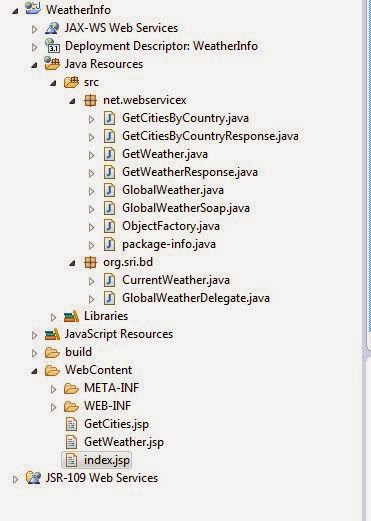This screenshot has height=521, width=371.
Task: Click the Java Resources folder icon
Action: click(x=52, y=63)
